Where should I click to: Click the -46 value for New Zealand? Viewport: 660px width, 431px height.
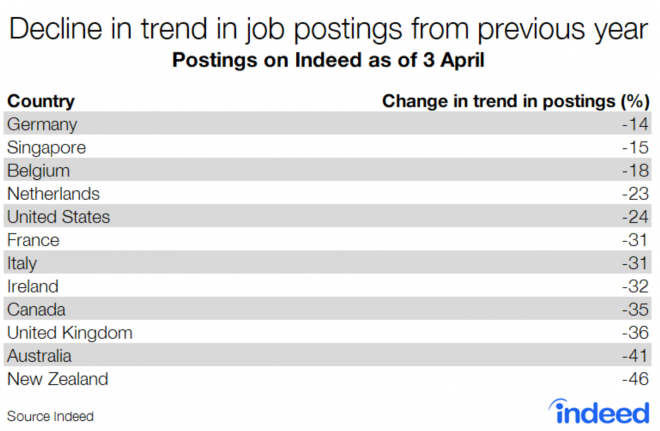[637, 379]
